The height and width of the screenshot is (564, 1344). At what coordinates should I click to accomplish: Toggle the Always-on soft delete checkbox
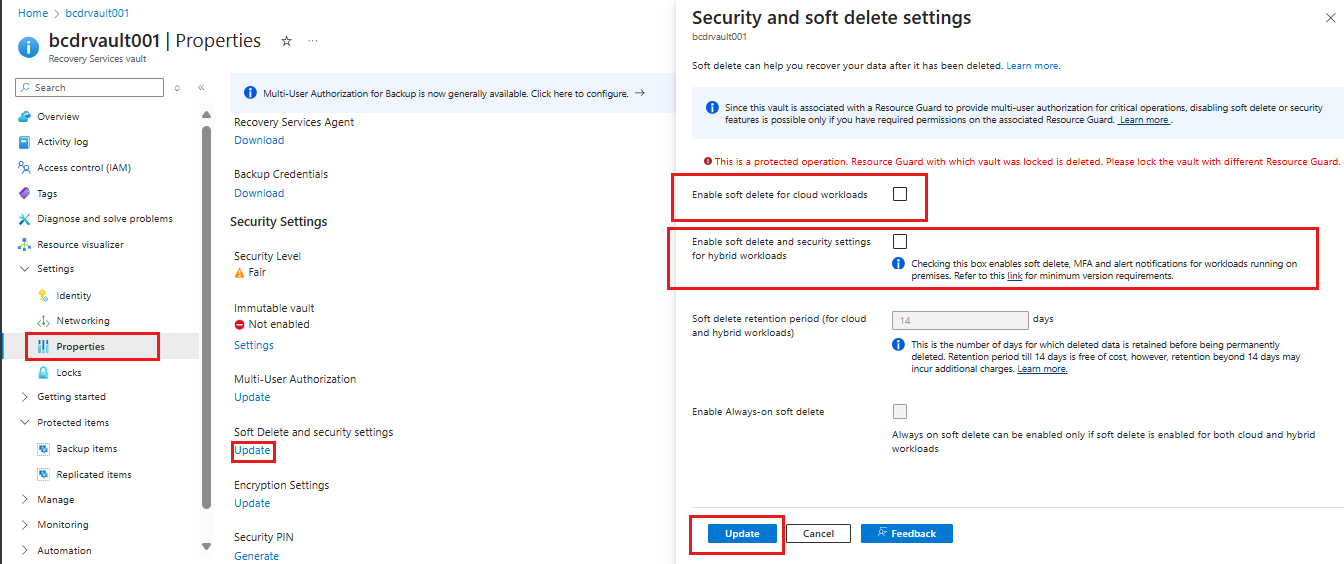[x=900, y=411]
